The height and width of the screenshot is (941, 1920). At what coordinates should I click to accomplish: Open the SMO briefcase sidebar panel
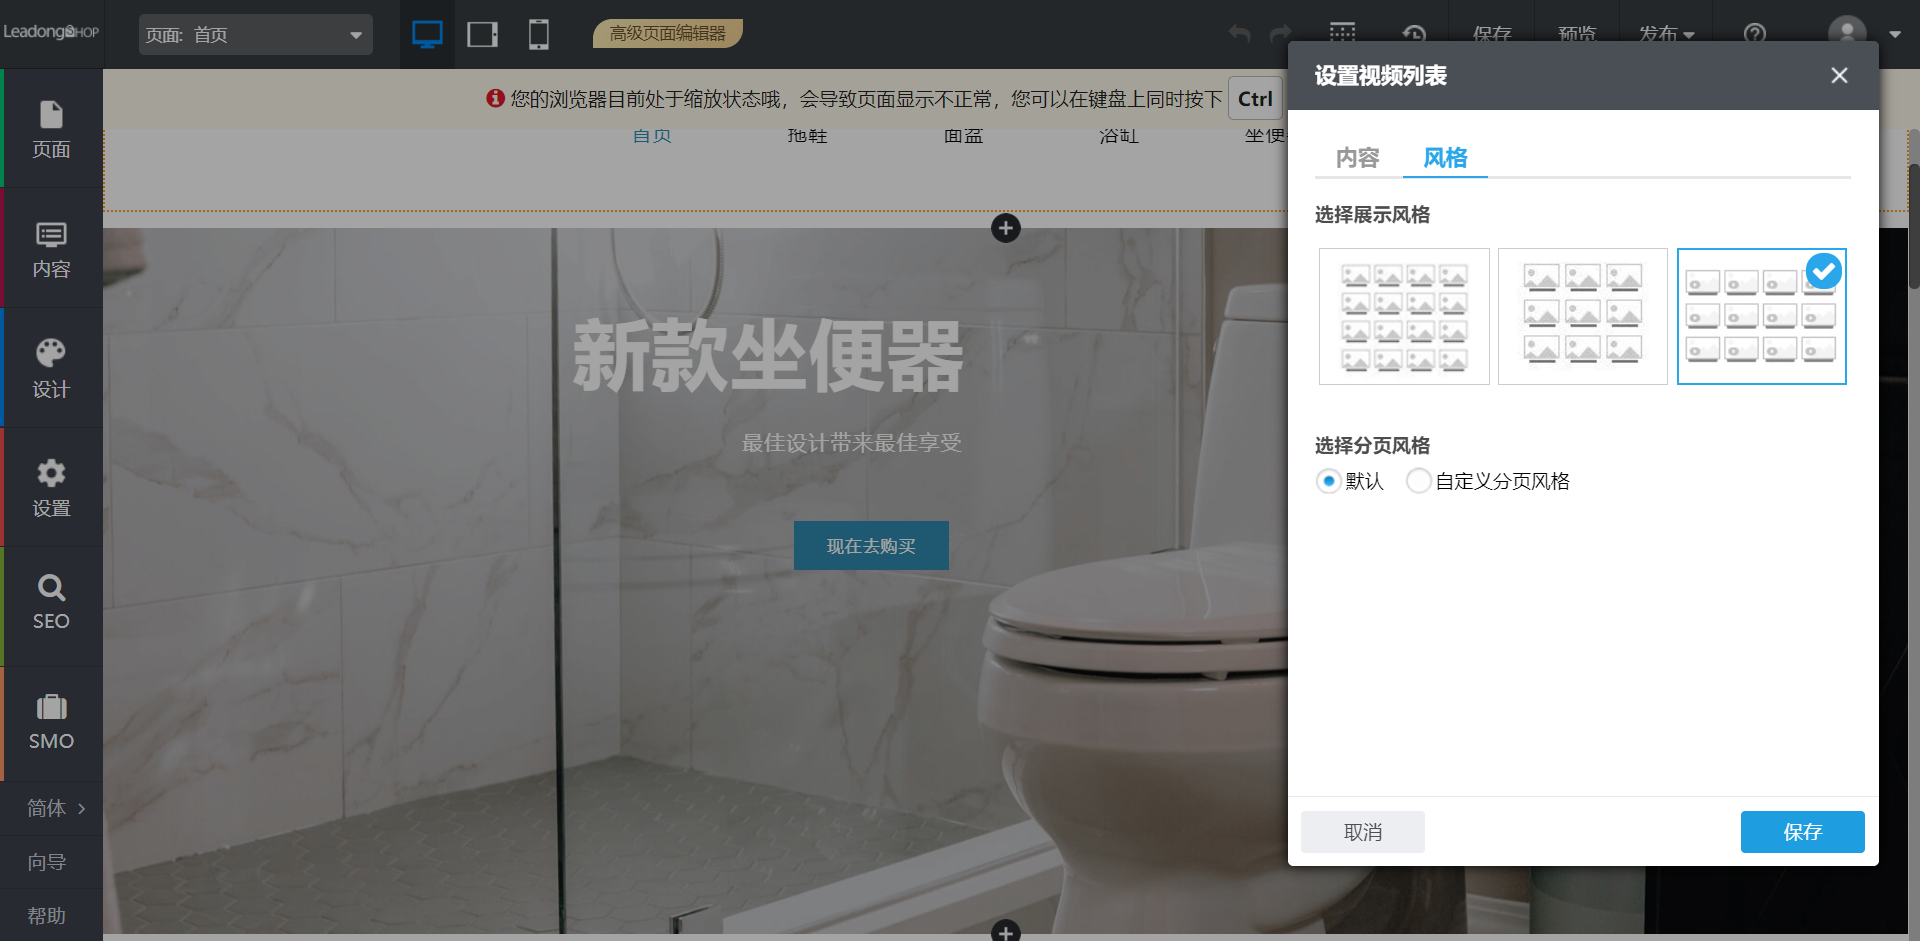51,722
